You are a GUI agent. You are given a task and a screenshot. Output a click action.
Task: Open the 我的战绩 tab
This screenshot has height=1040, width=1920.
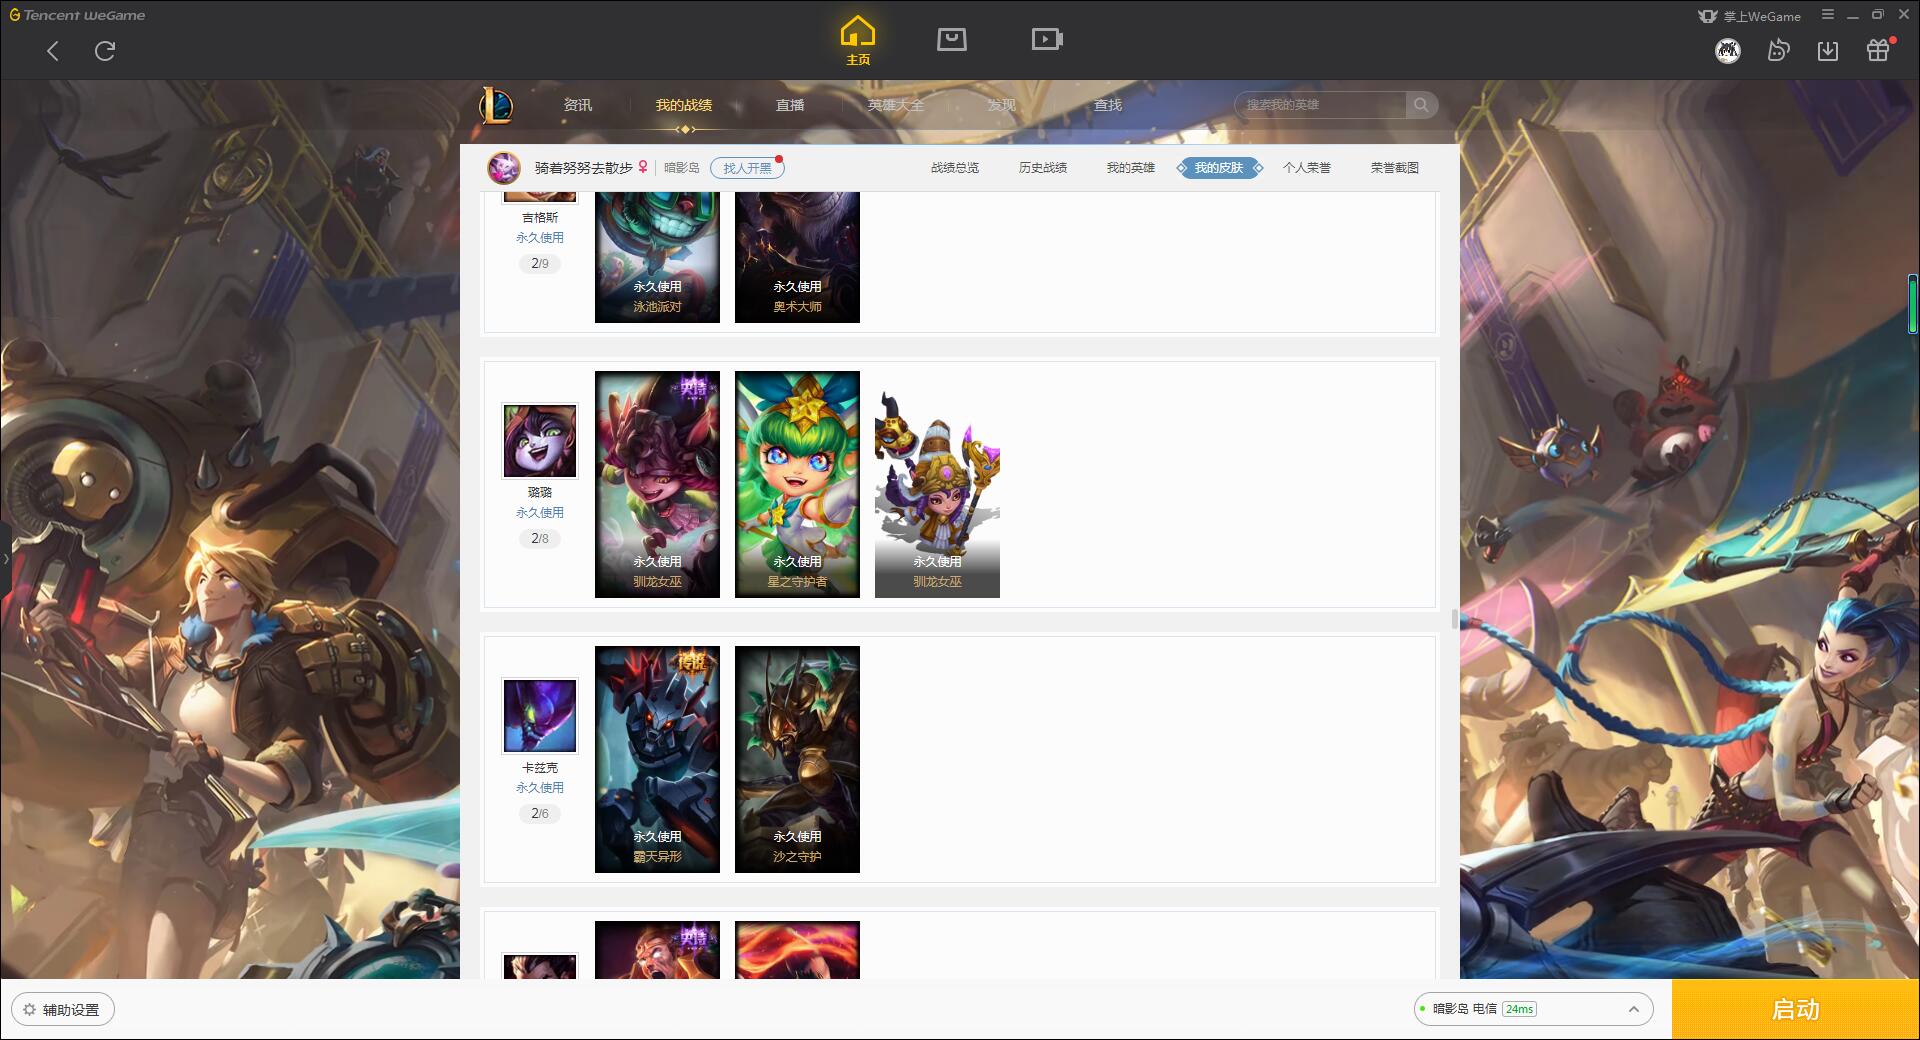click(x=684, y=105)
